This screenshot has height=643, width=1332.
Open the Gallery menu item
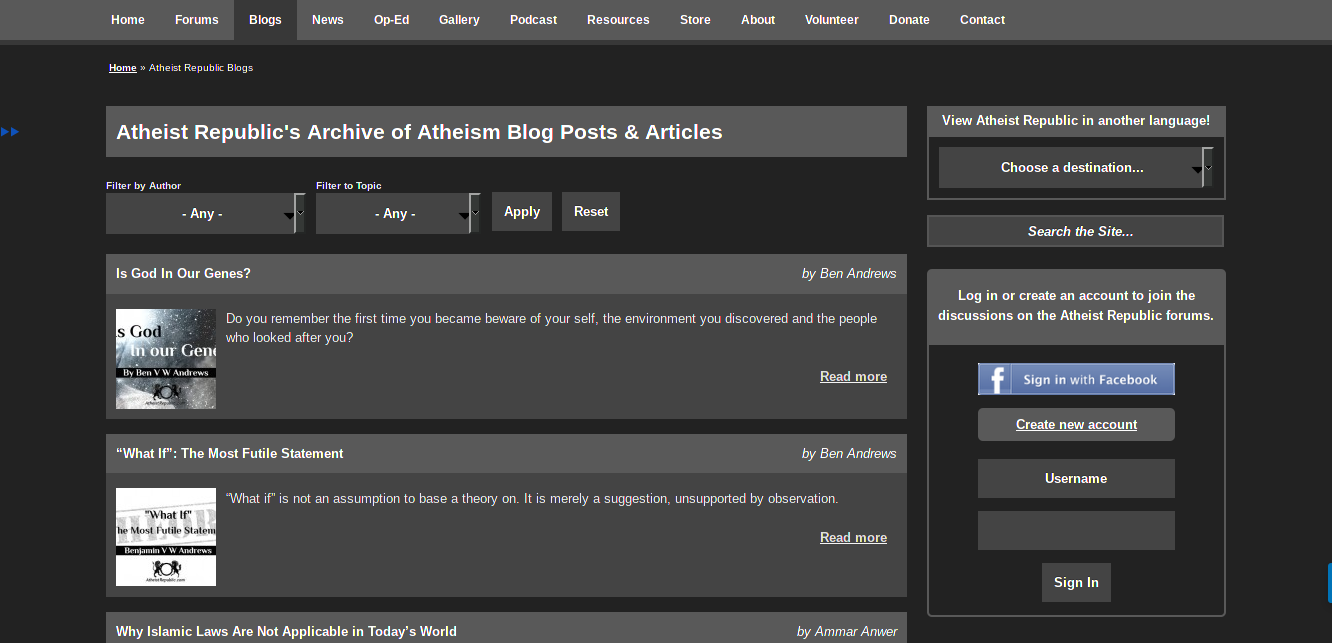(x=459, y=20)
